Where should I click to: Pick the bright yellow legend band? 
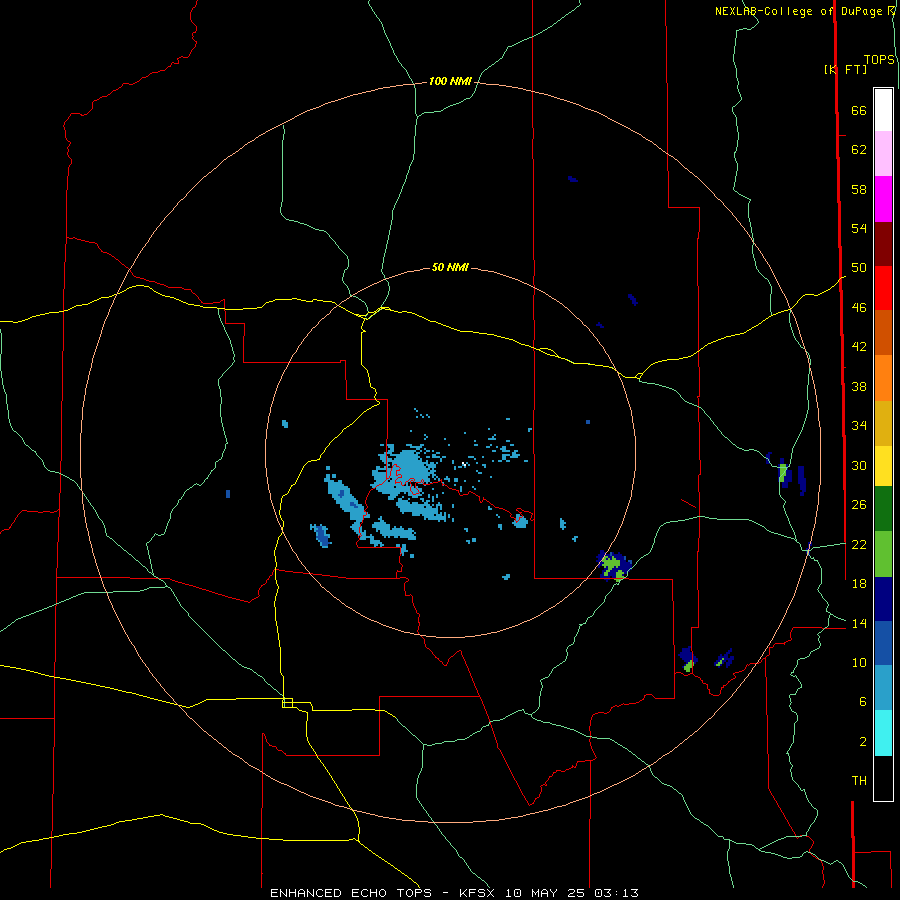tap(883, 466)
